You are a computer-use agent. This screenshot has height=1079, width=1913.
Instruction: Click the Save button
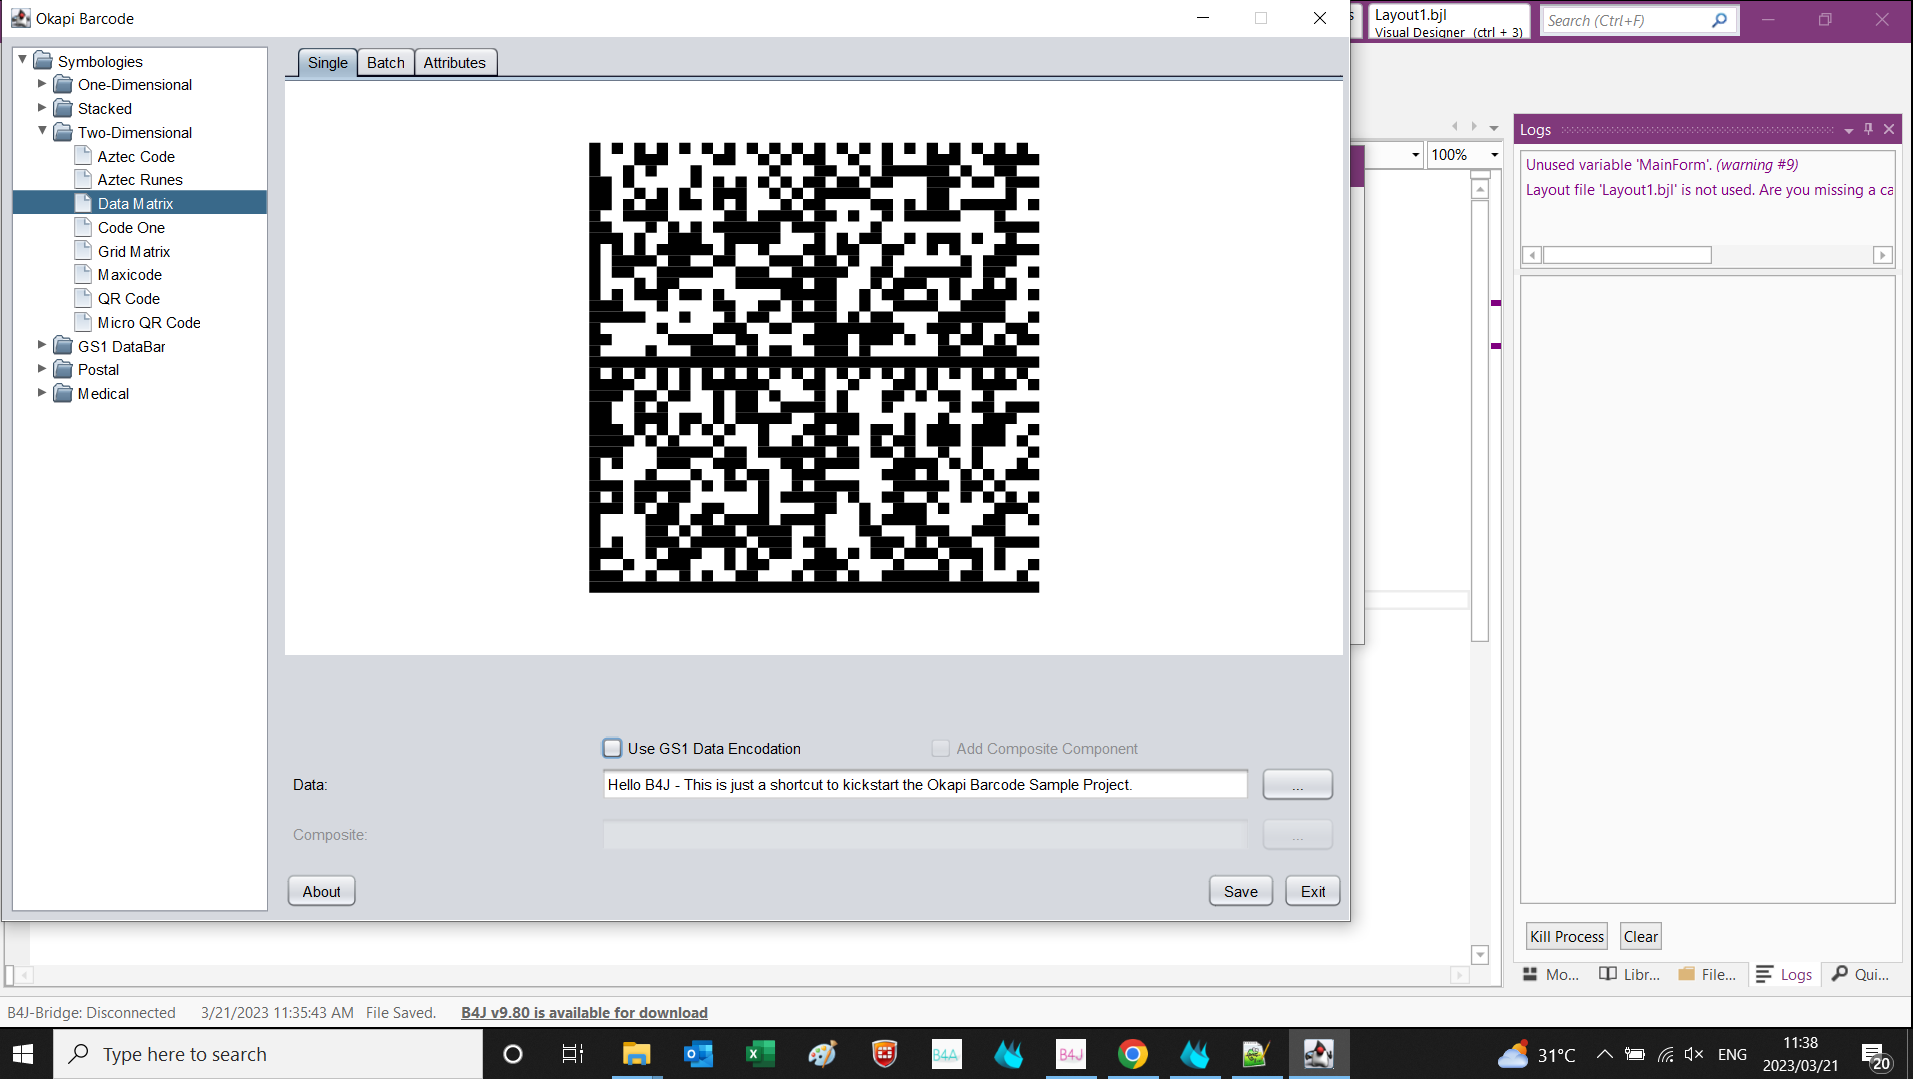(x=1240, y=891)
